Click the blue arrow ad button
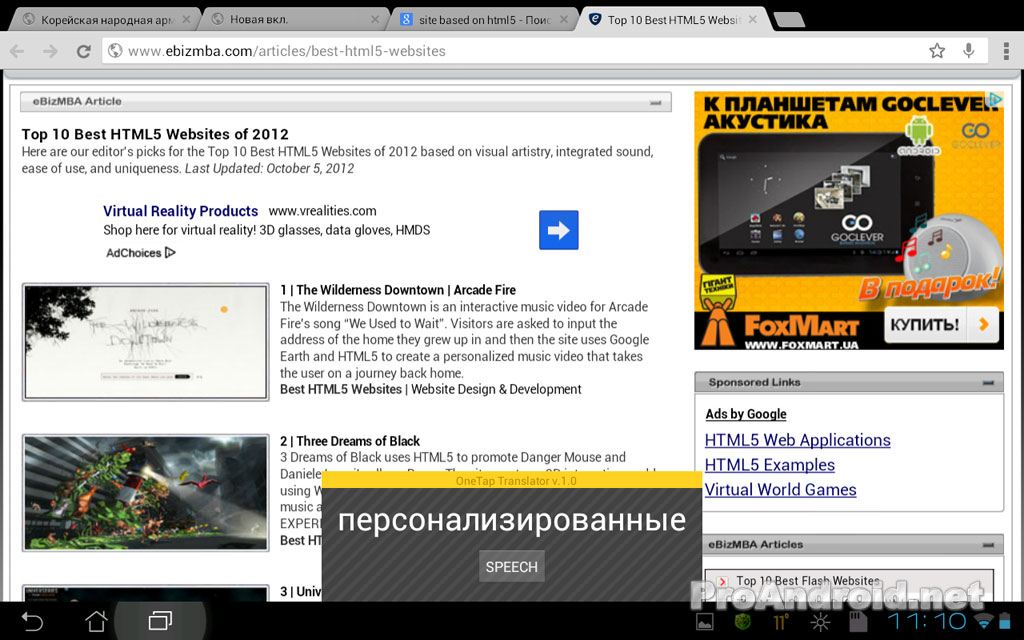1024x640 pixels. (x=558, y=230)
